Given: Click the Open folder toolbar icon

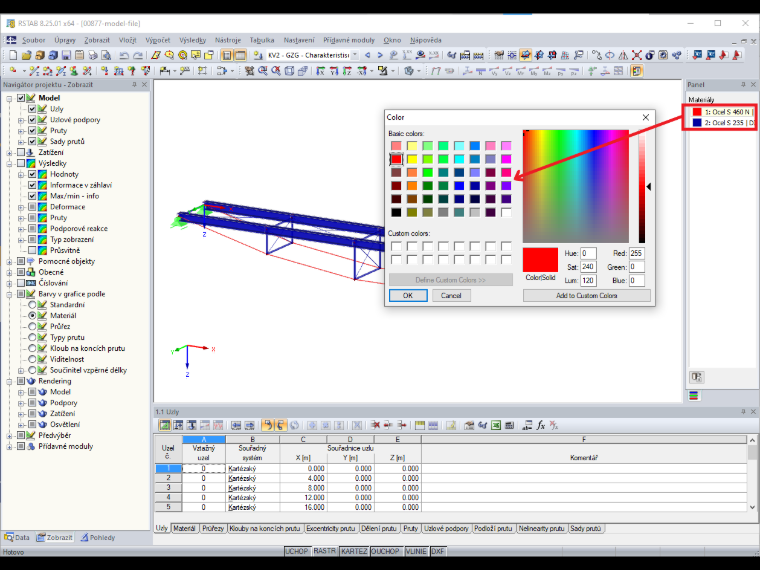Looking at the screenshot, I should (27, 55).
